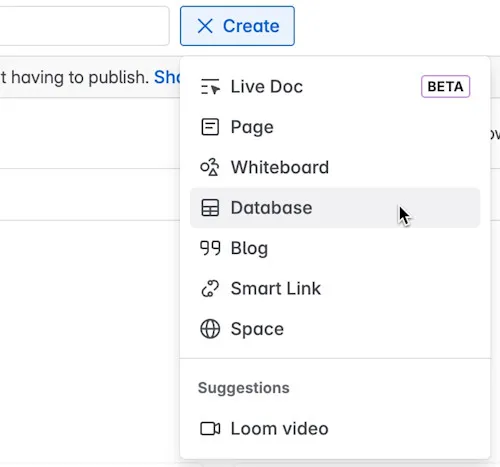Click the Space globe icon
Screen dimensions: 500x467
210,329
